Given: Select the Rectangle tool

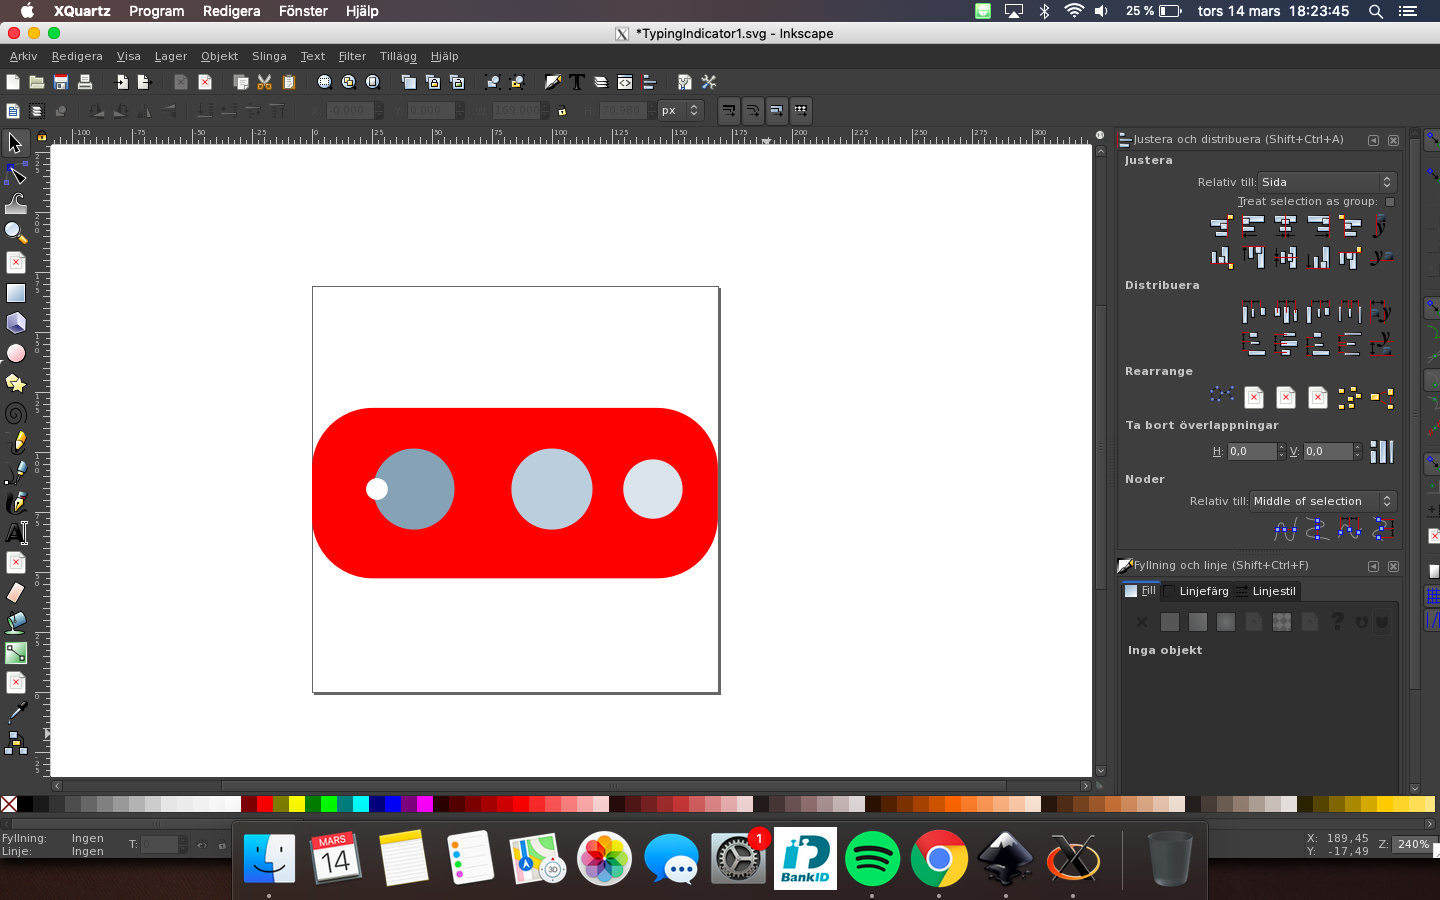Looking at the screenshot, I should [x=16, y=293].
